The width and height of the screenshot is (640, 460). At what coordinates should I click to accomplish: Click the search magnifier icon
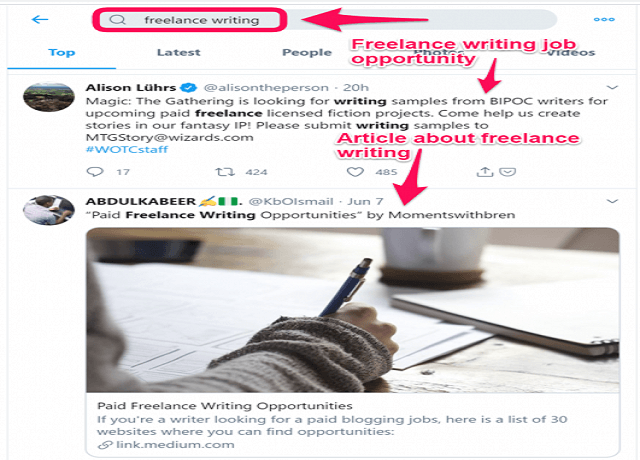pyautogui.click(x=118, y=20)
